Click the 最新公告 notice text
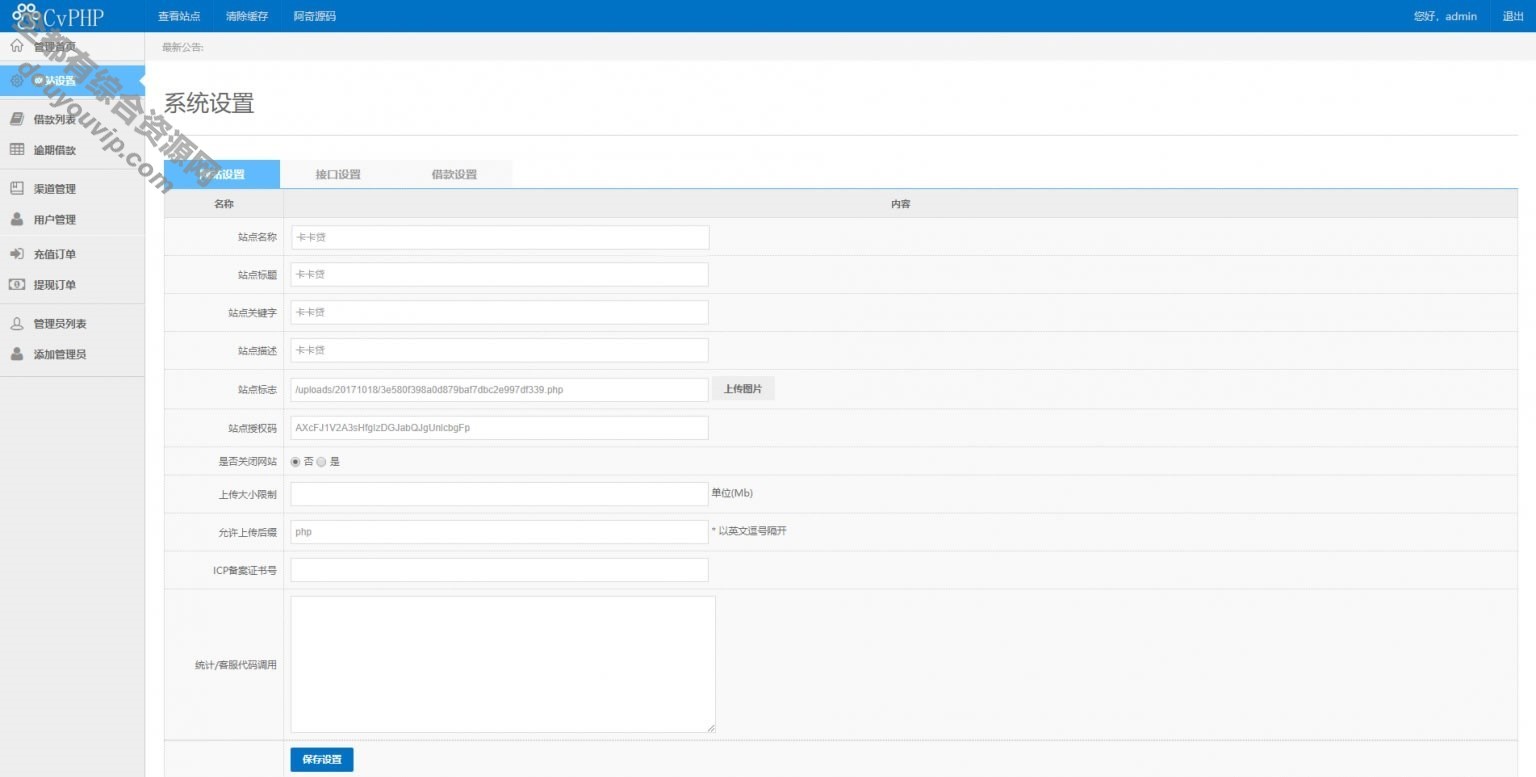Image resolution: width=1536 pixels, height=777 pixels. [183, 47]
